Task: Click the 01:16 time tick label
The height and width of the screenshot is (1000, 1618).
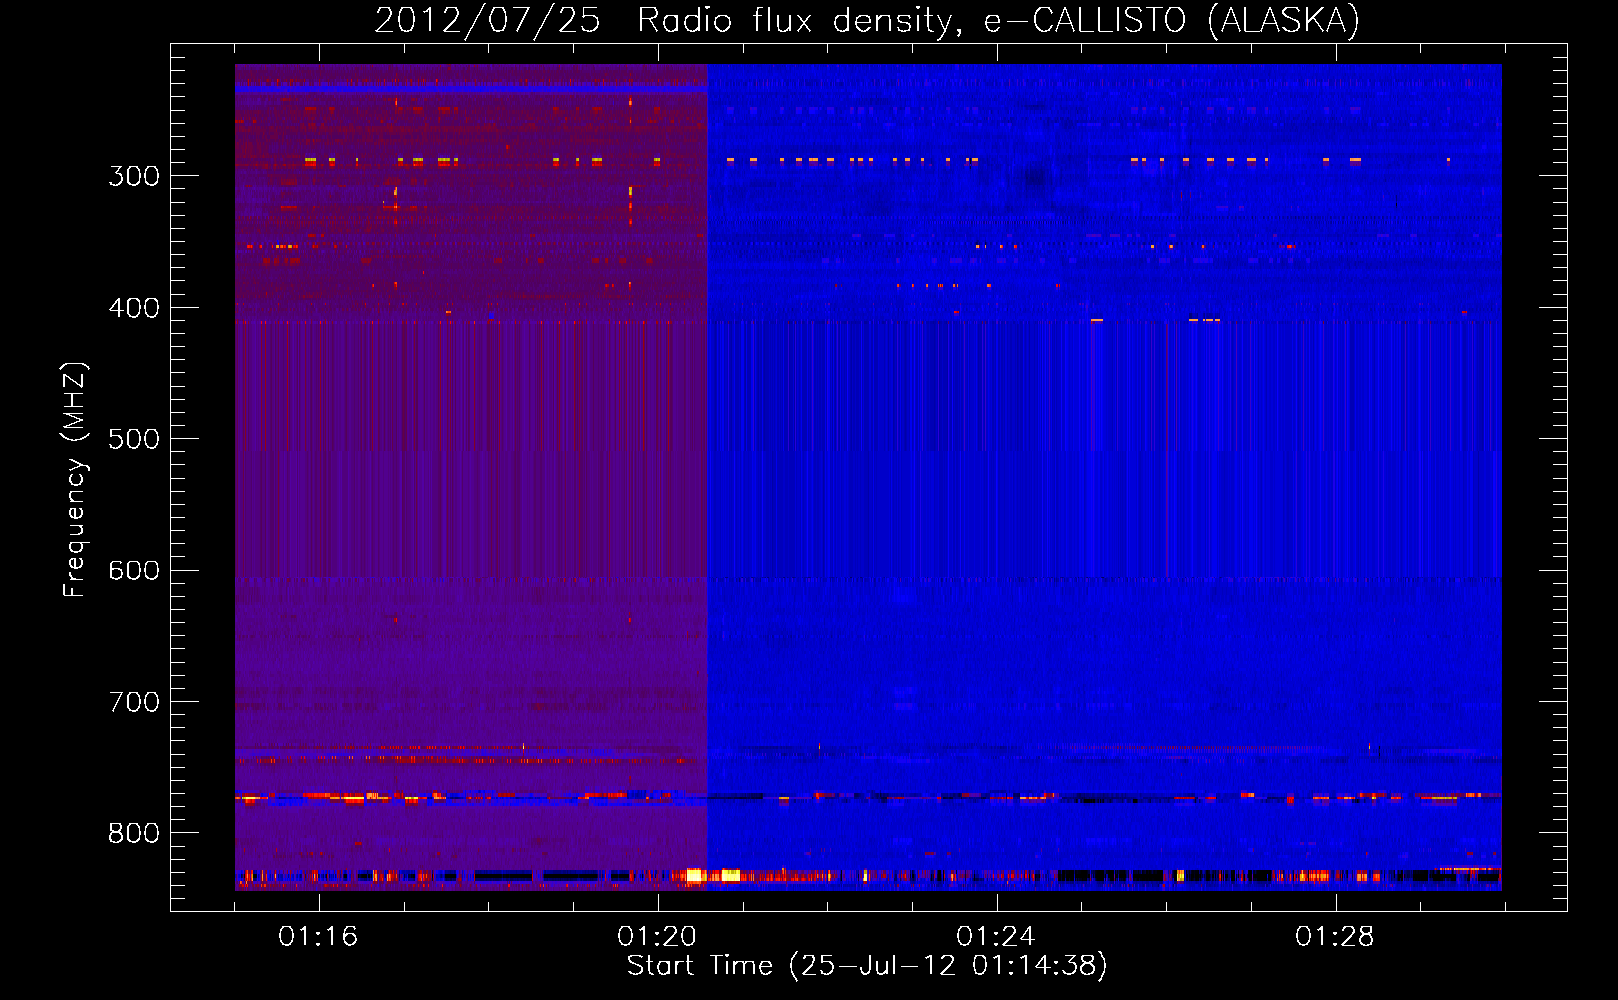Action: coord(318,936)
